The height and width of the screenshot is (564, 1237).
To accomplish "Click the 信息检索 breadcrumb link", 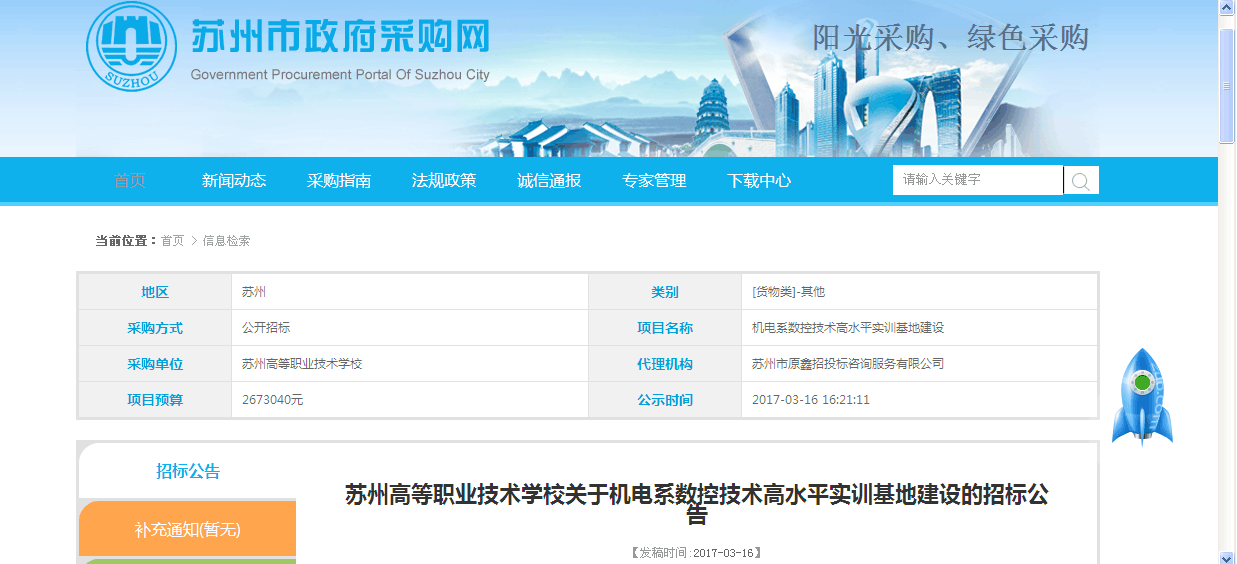I will pos(227,241).
